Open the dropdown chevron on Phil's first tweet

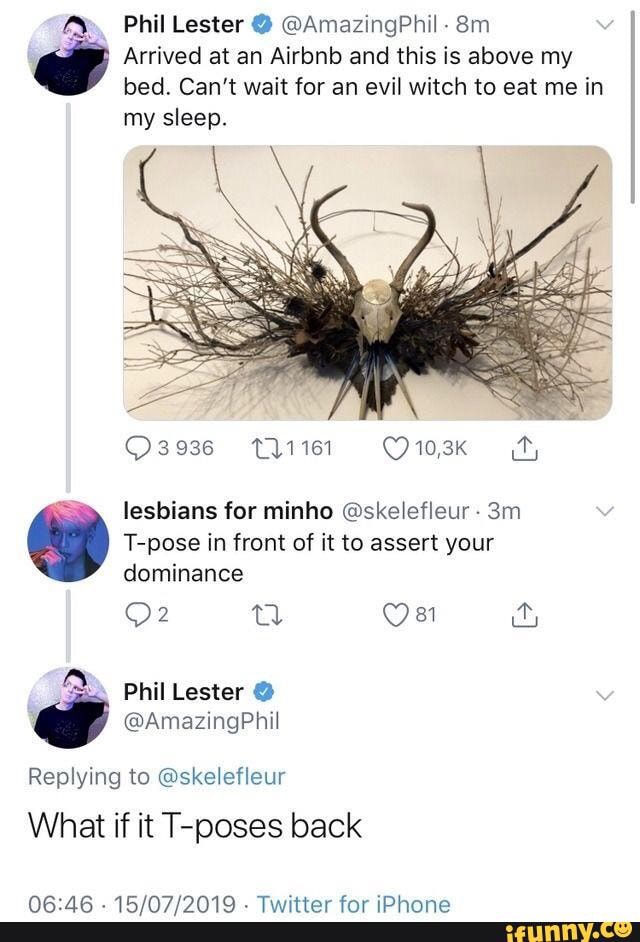click(x=604, y=22)
